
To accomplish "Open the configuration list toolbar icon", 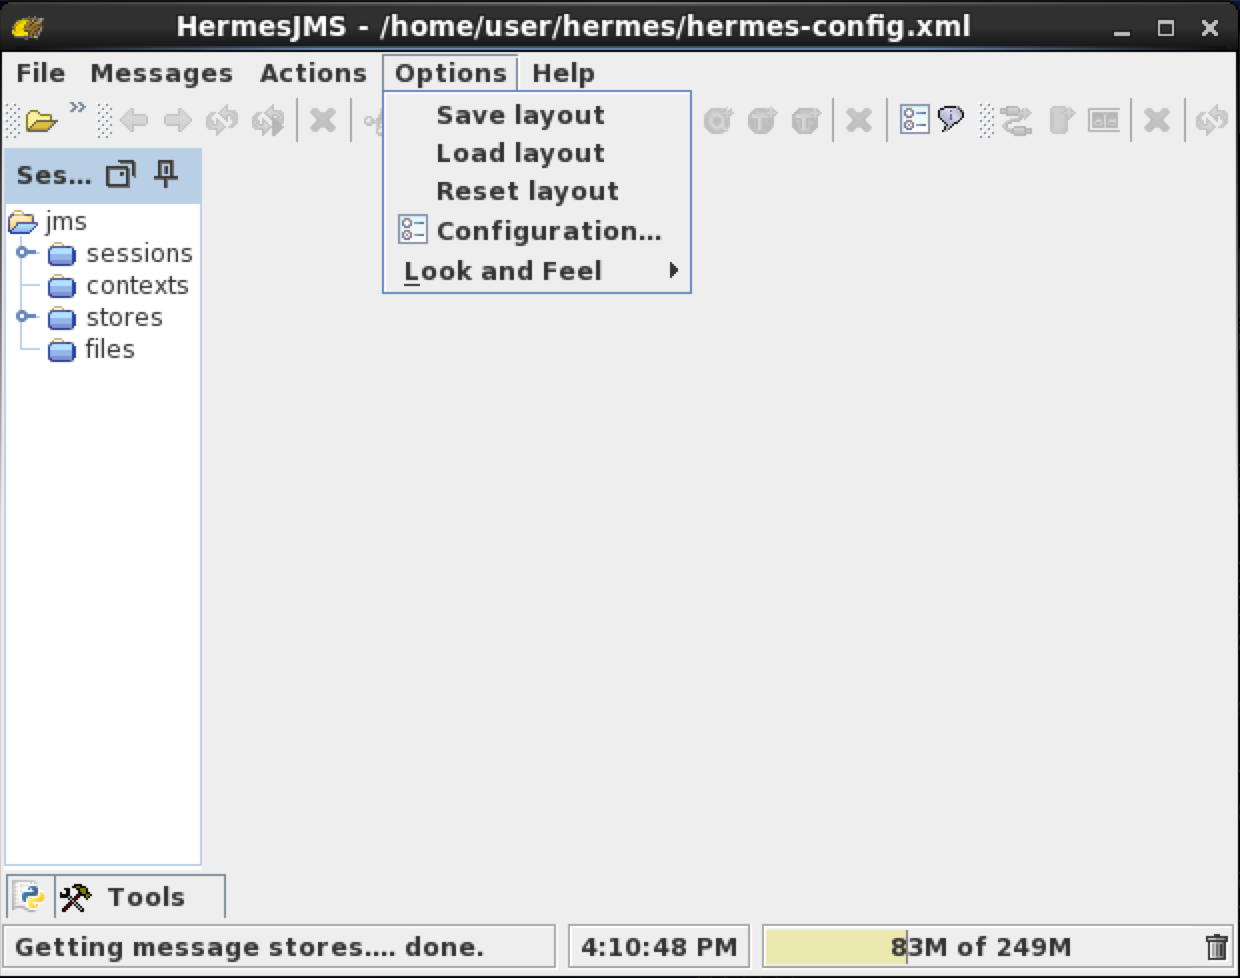I will click(915, 120).
